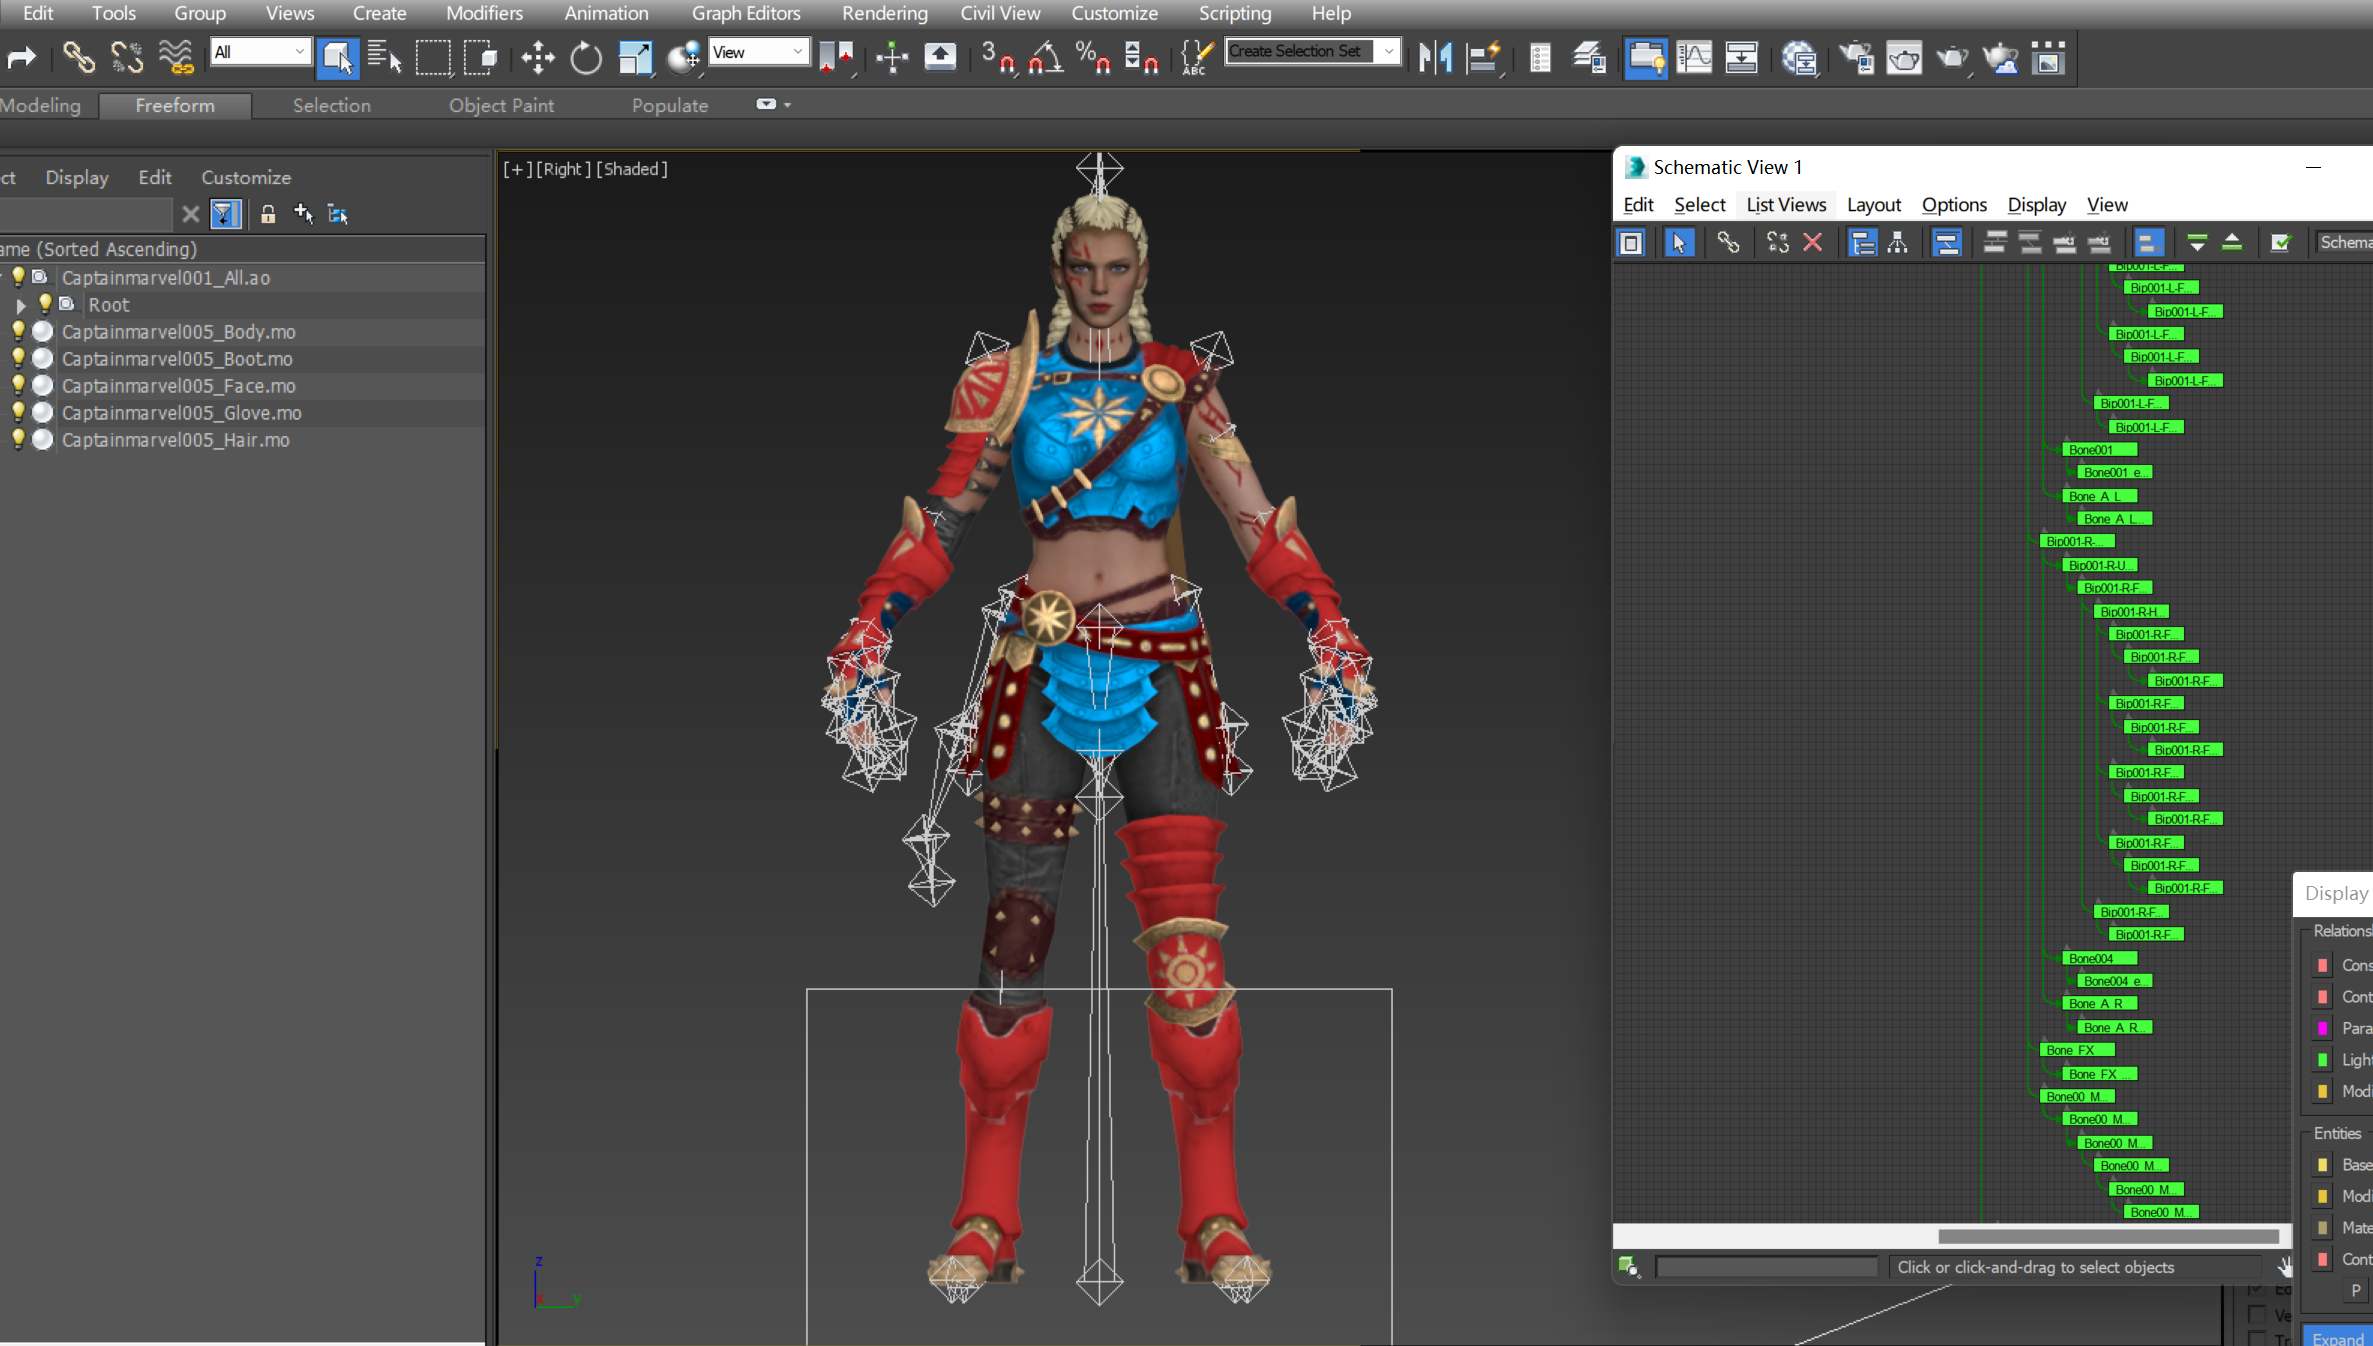Click the Mirror tool icon
This screenshot has height=1346, width=2373.
coord(1435,57)
